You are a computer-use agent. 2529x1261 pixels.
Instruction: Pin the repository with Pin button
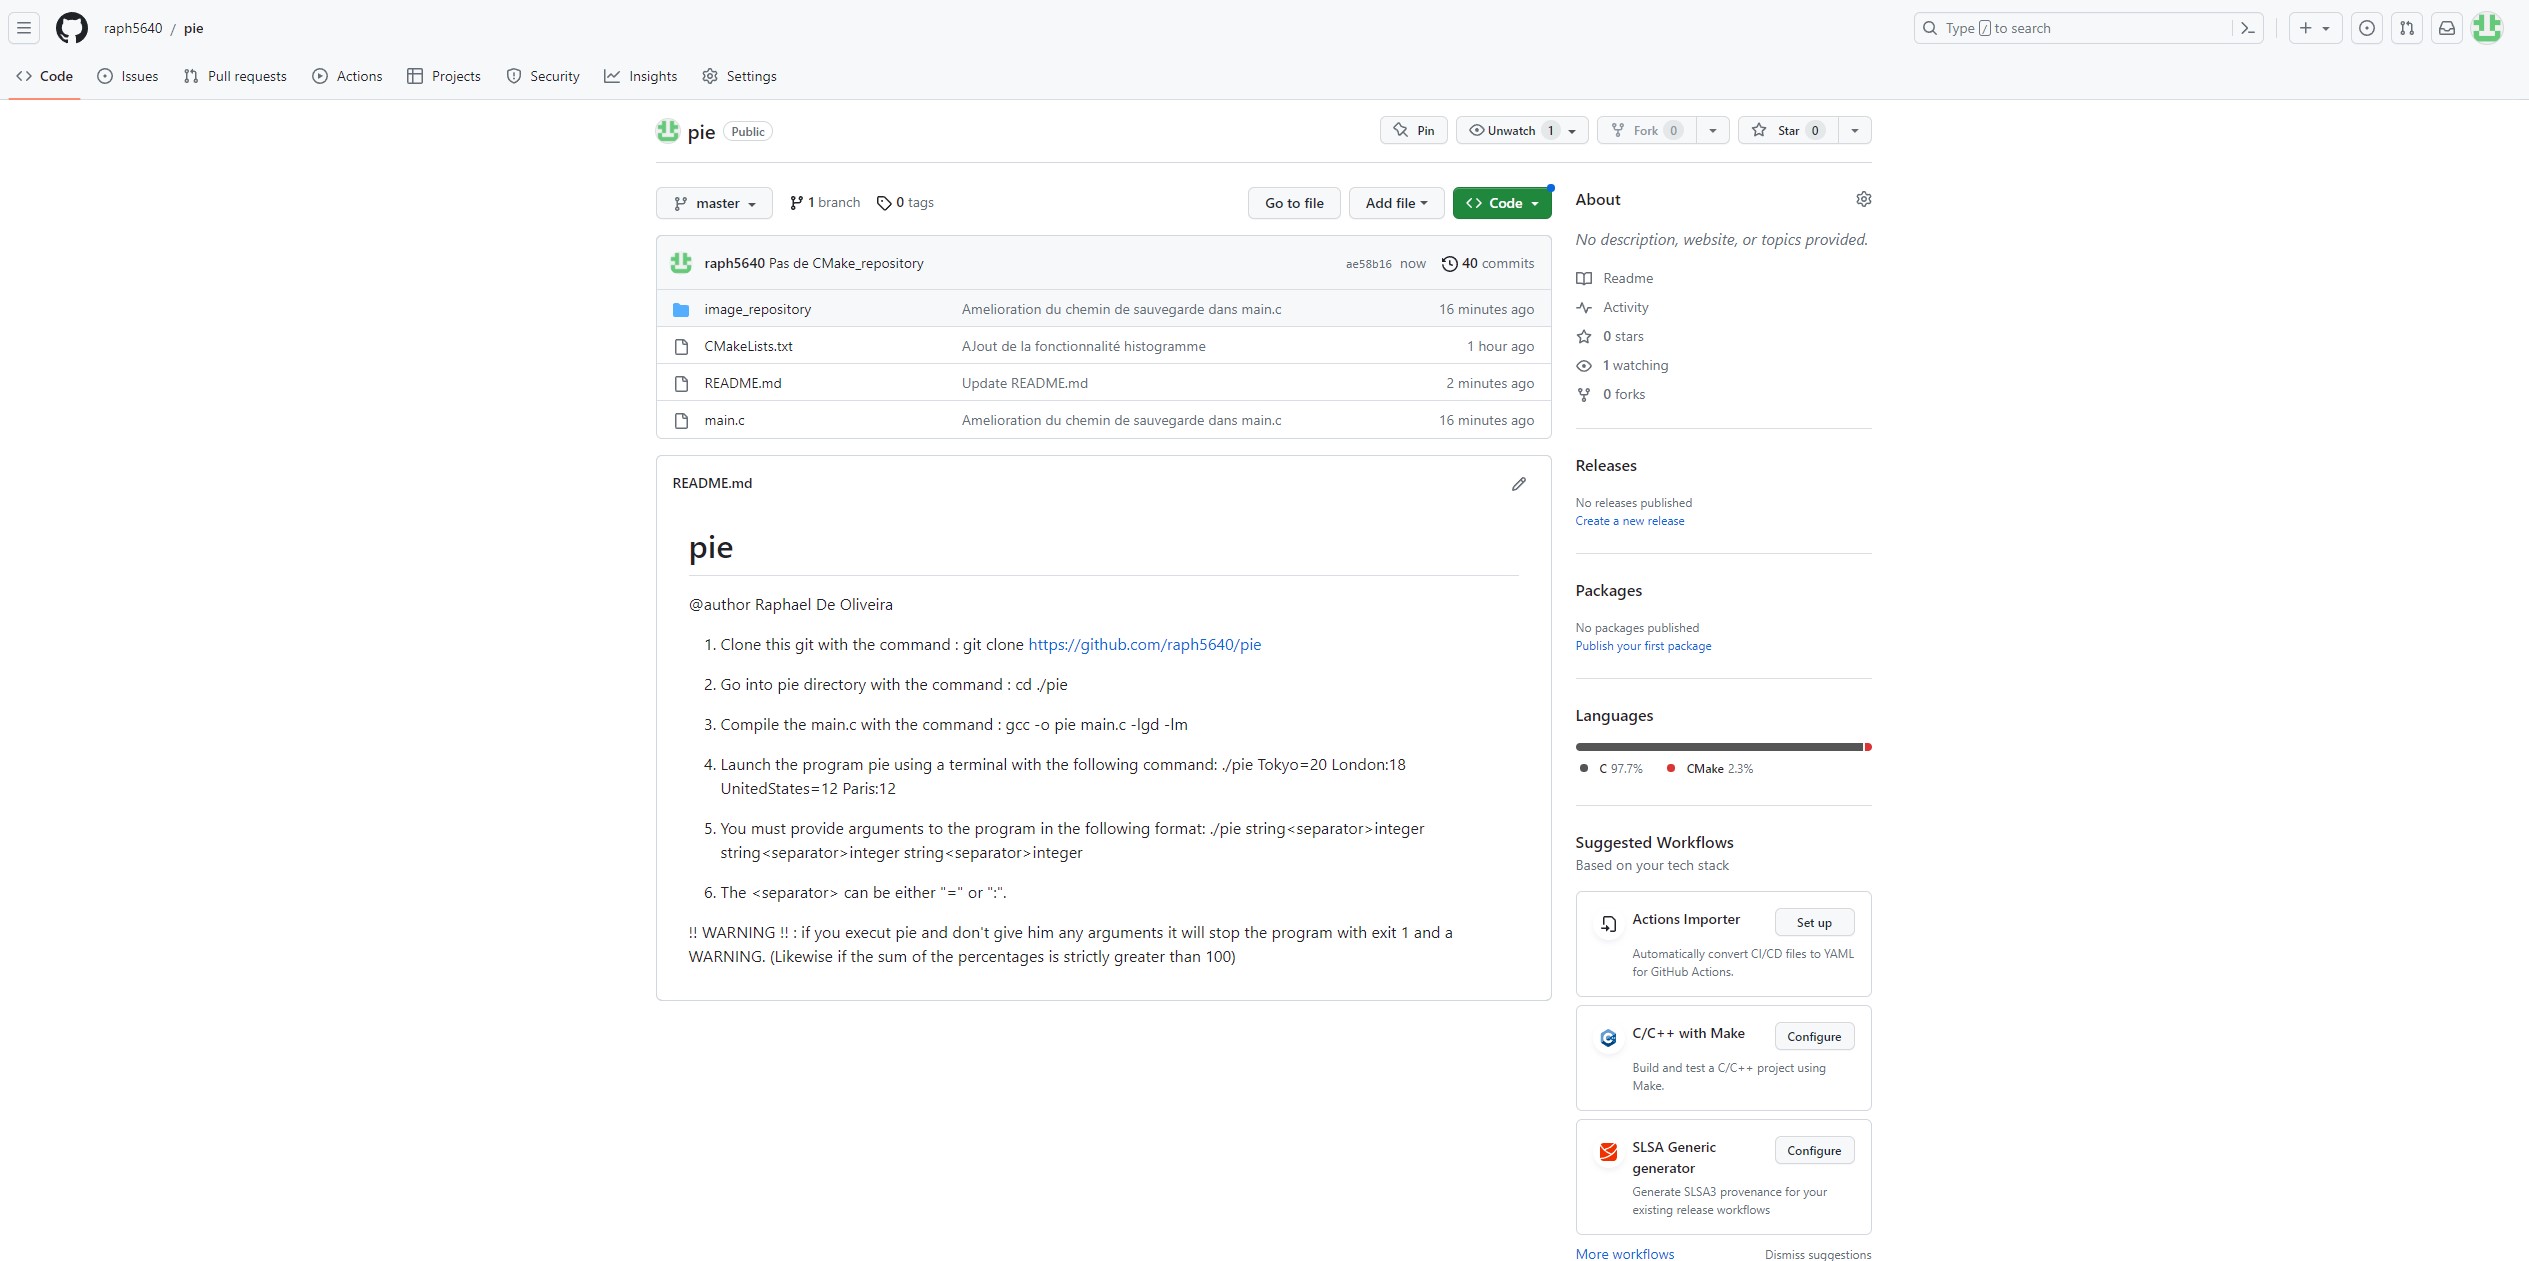point(1414,131)
